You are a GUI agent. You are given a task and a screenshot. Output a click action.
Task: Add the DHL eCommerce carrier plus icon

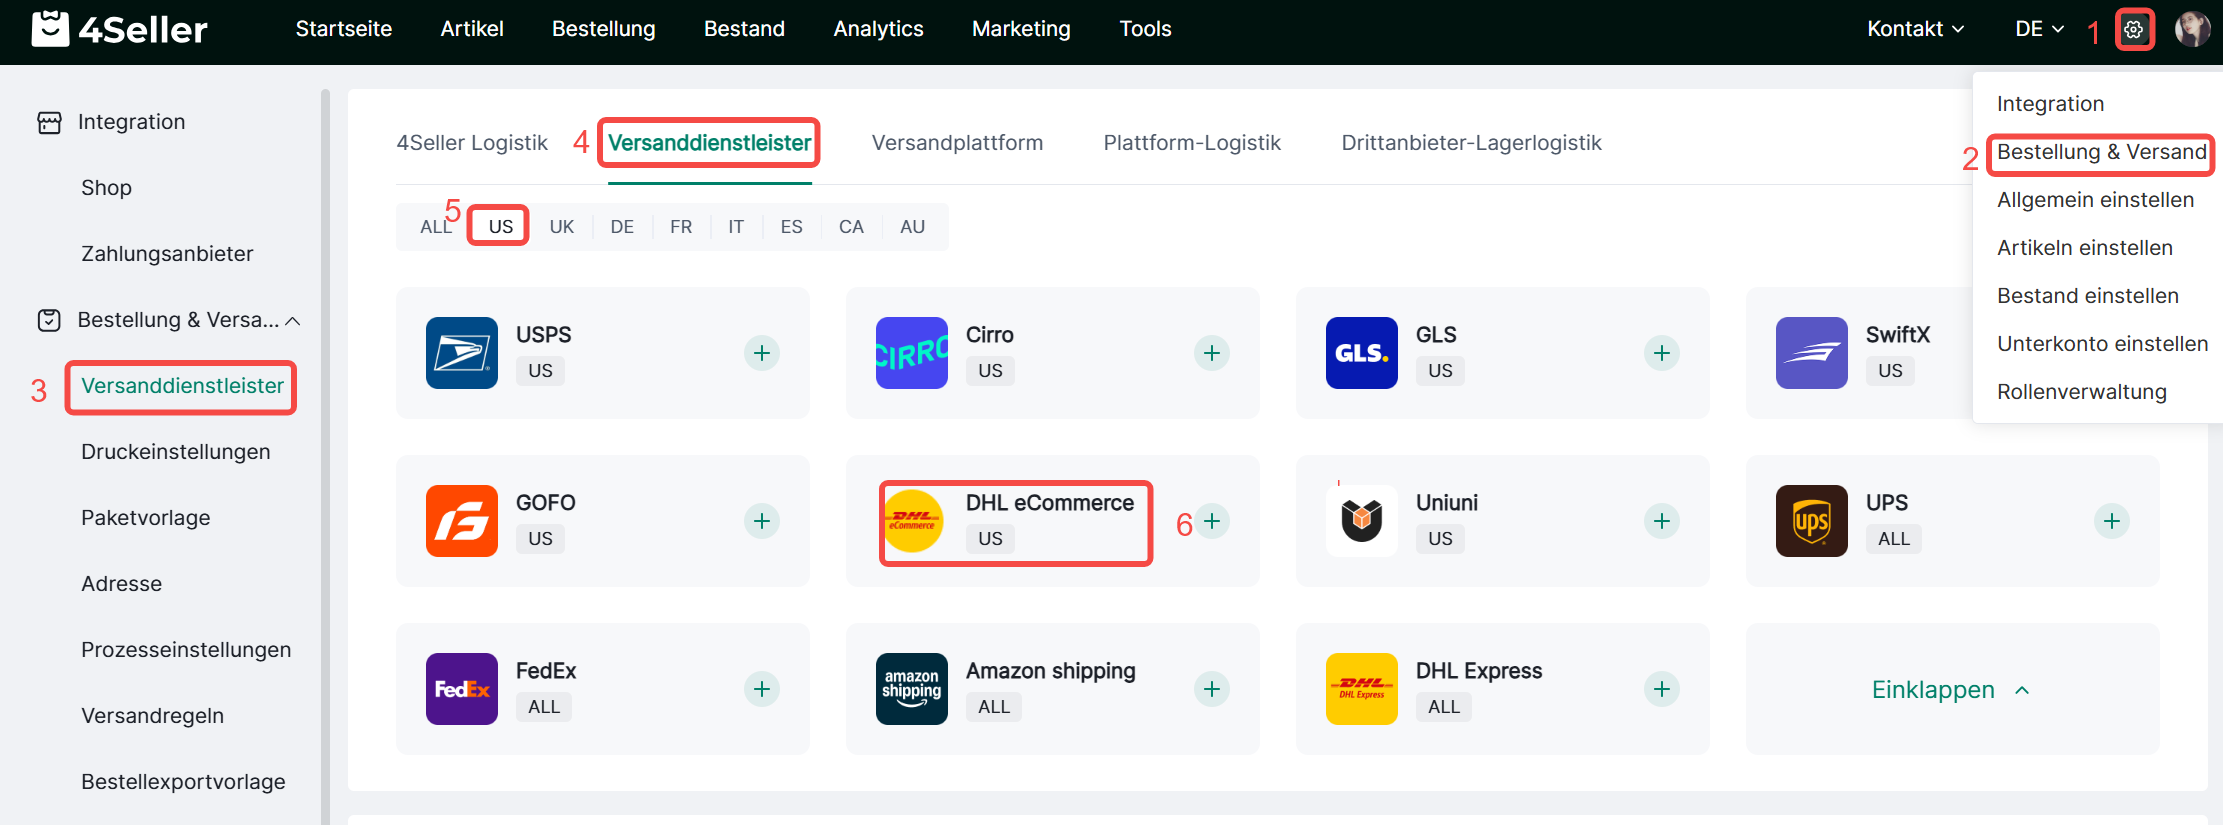(1212, 521)
